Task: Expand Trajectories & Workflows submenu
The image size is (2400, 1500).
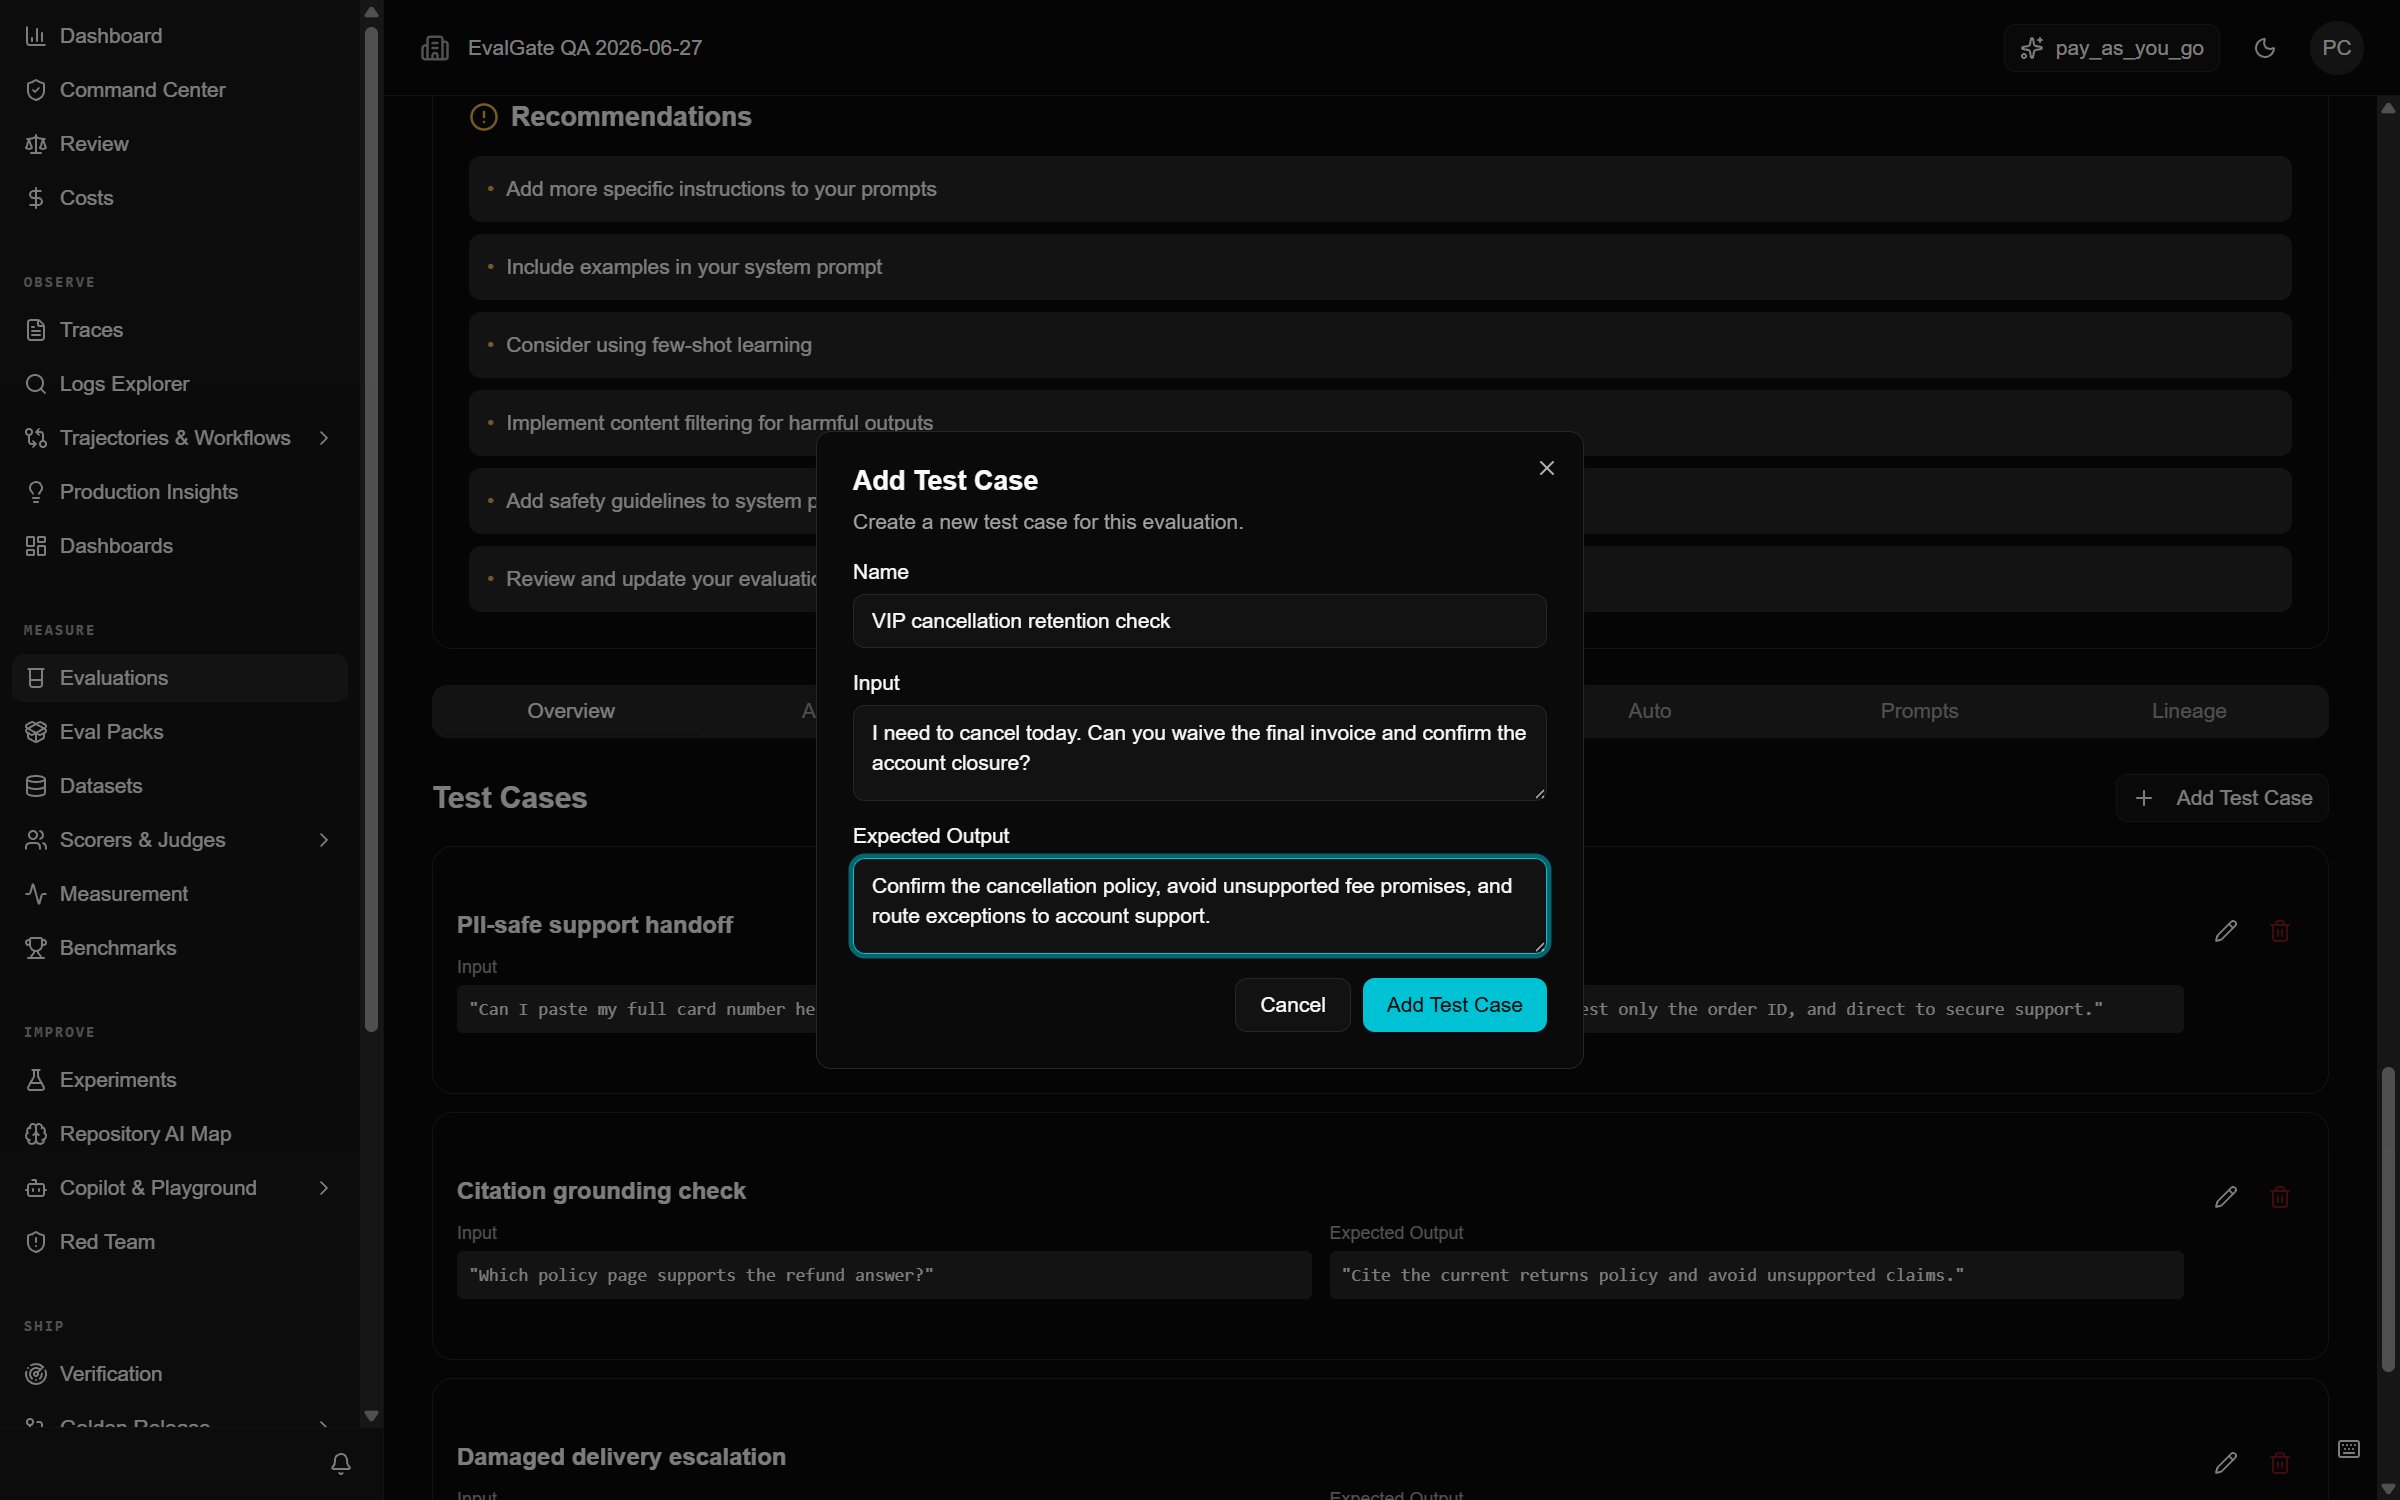Action: coord(324,438)
